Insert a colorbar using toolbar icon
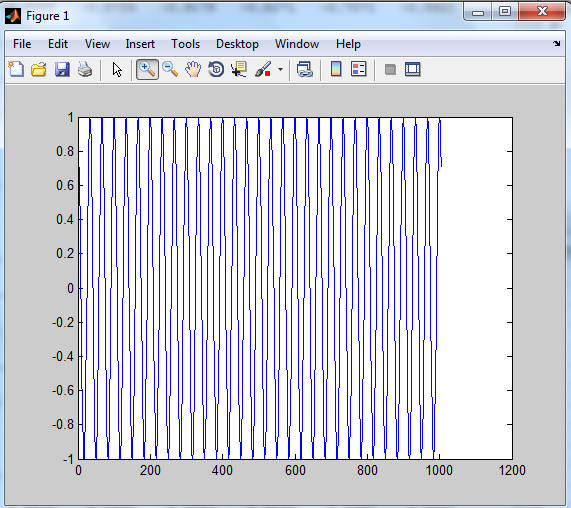This screenshot has height=508, width=571. tap(336, 69)
